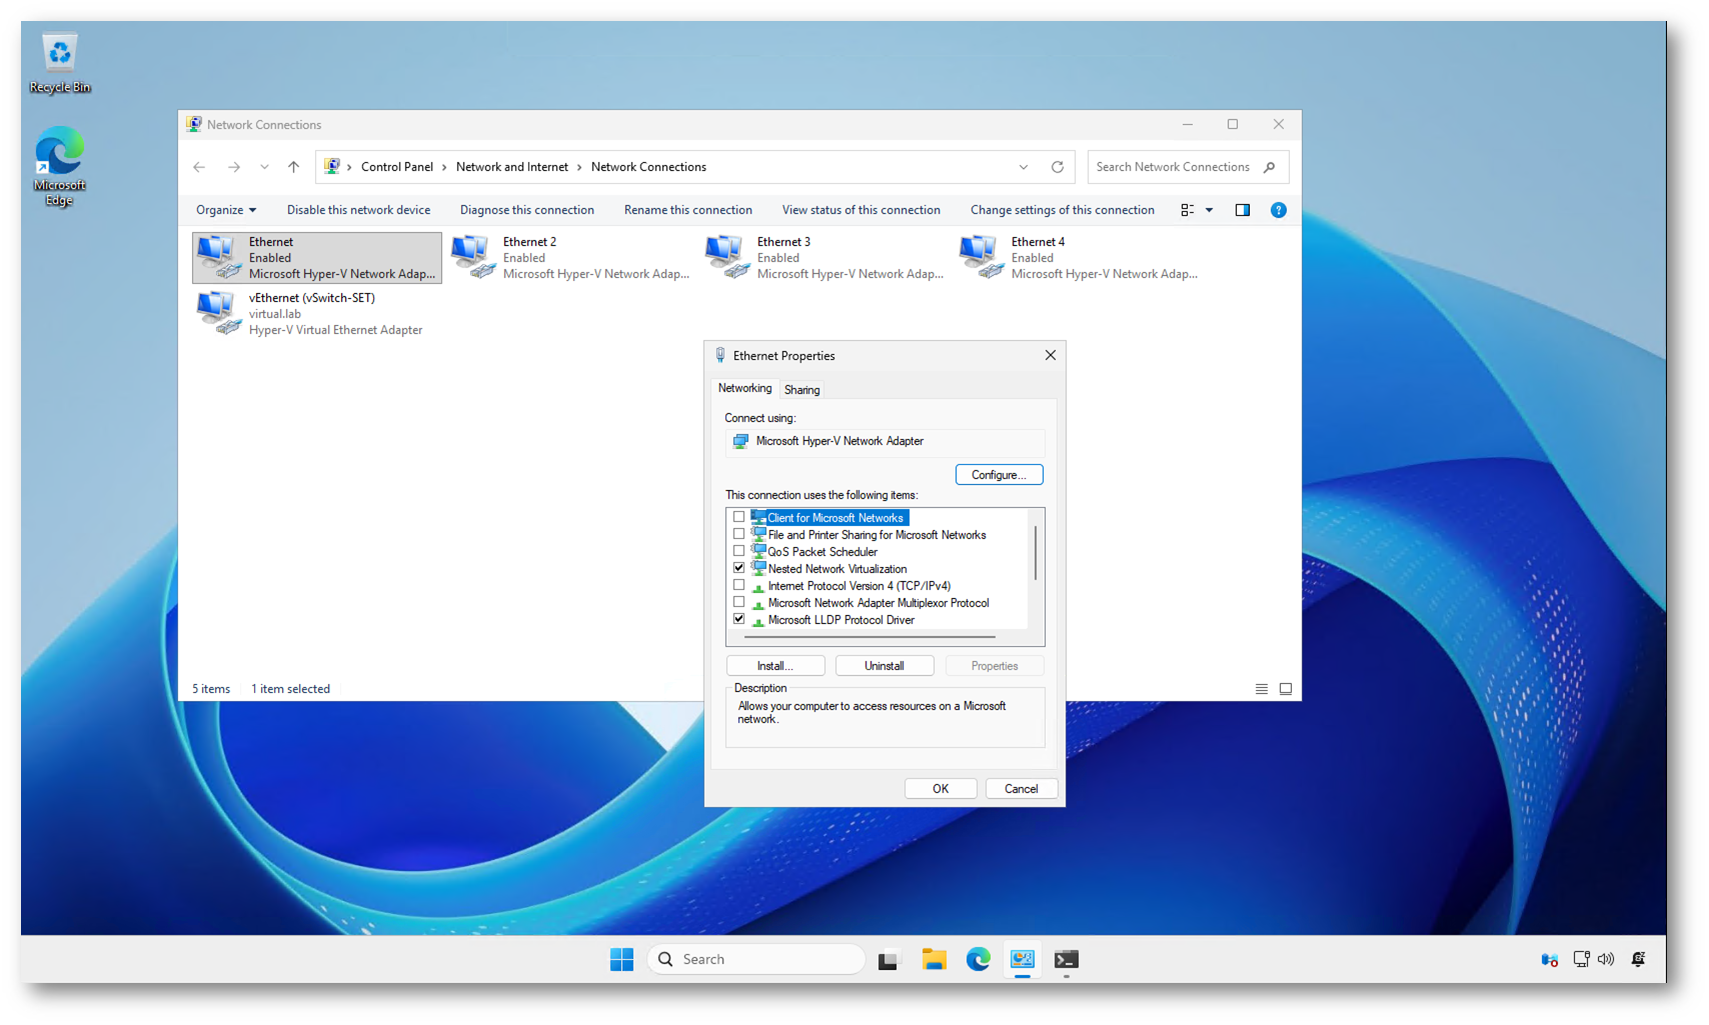Click the refresh icon in address bar
This screenshot has width=1709, height=1025.
tap(1057, 167)
